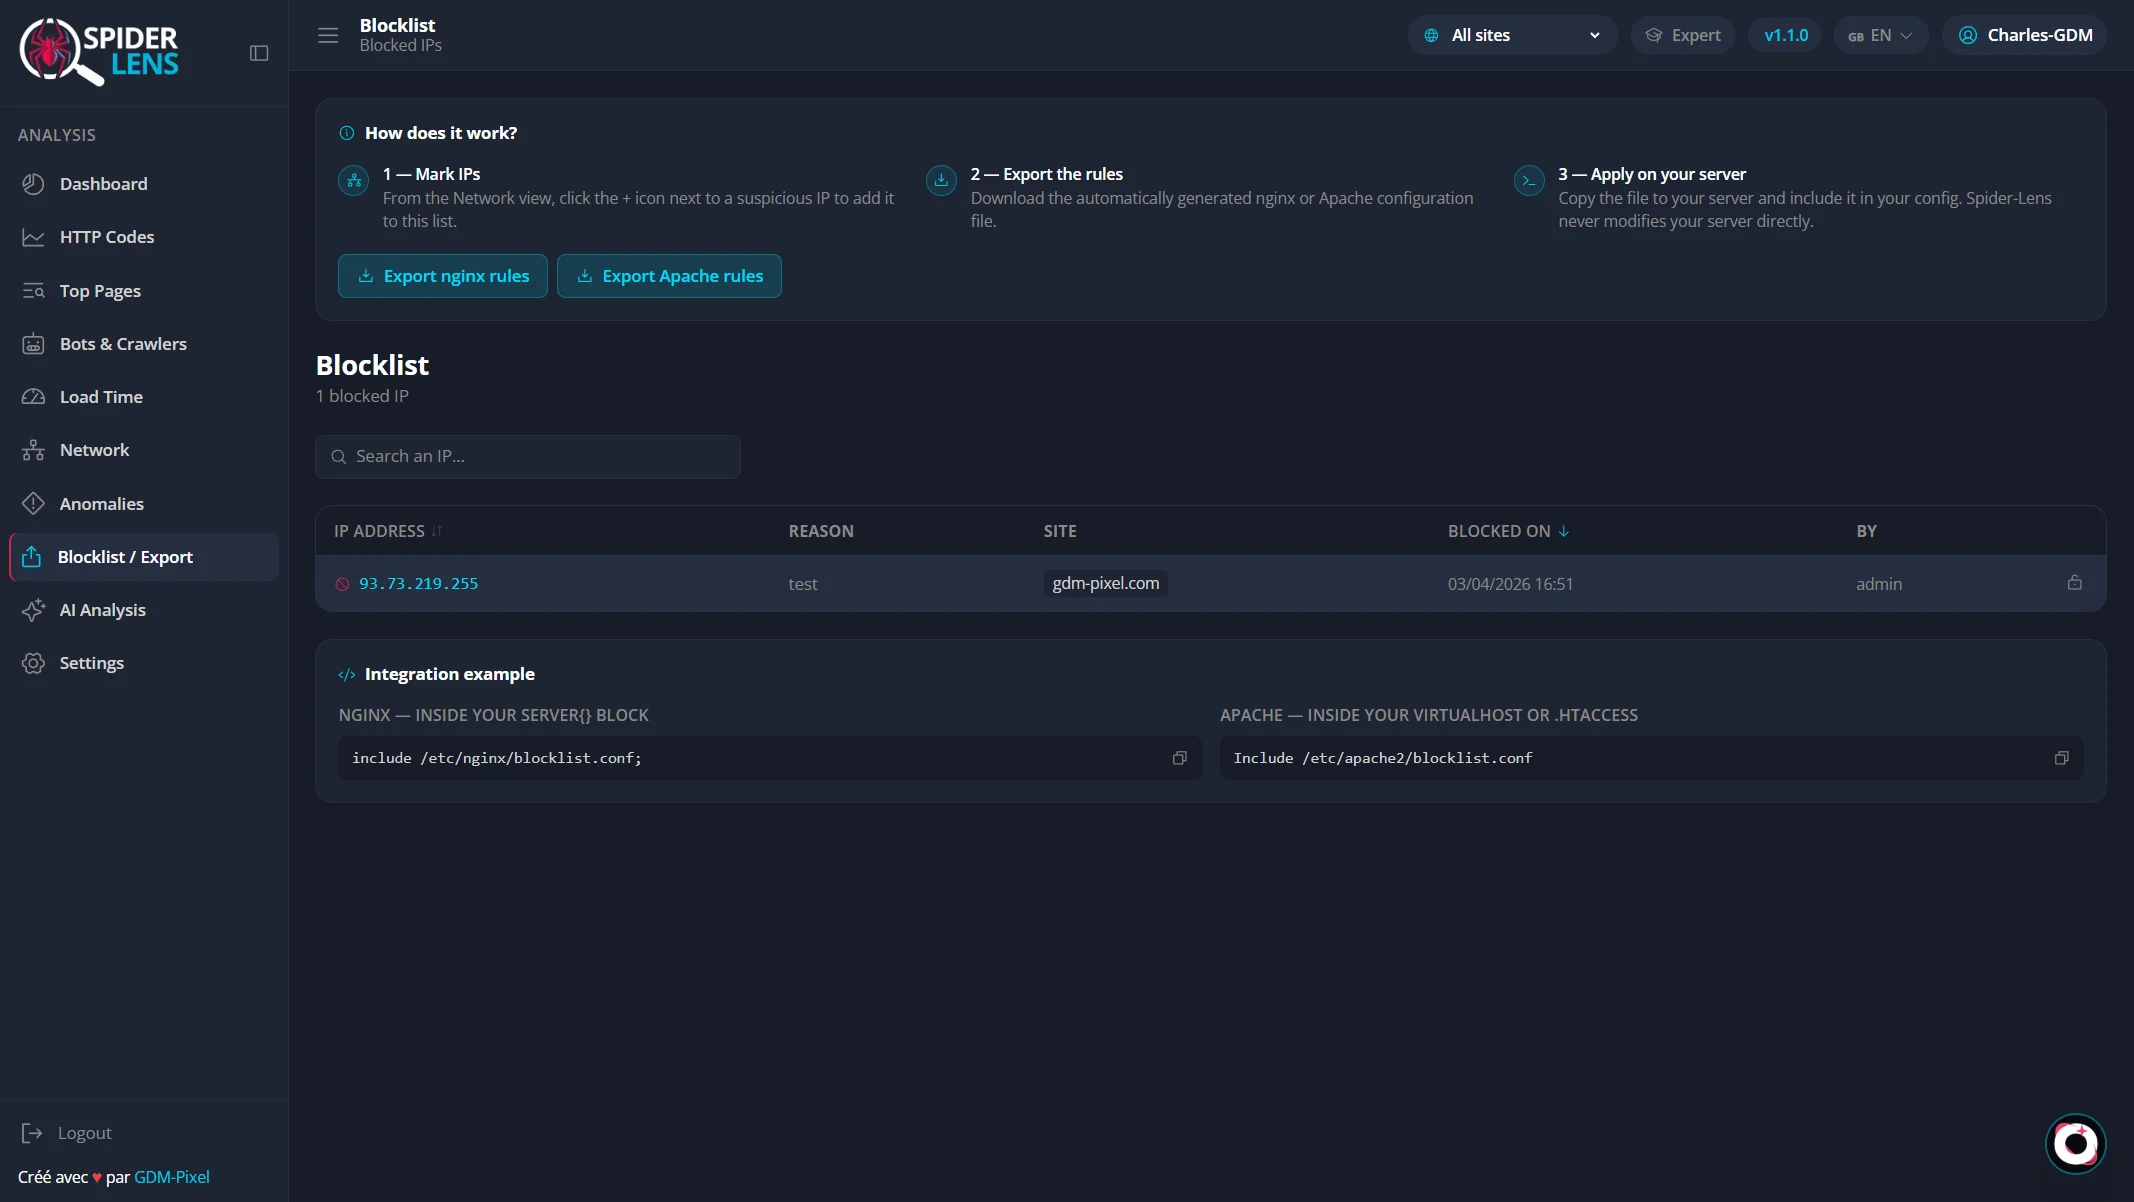Unlock the blocked IP 93.73.219.255
Viewport: 2134px width, 1202px height.
point(2074,583)
